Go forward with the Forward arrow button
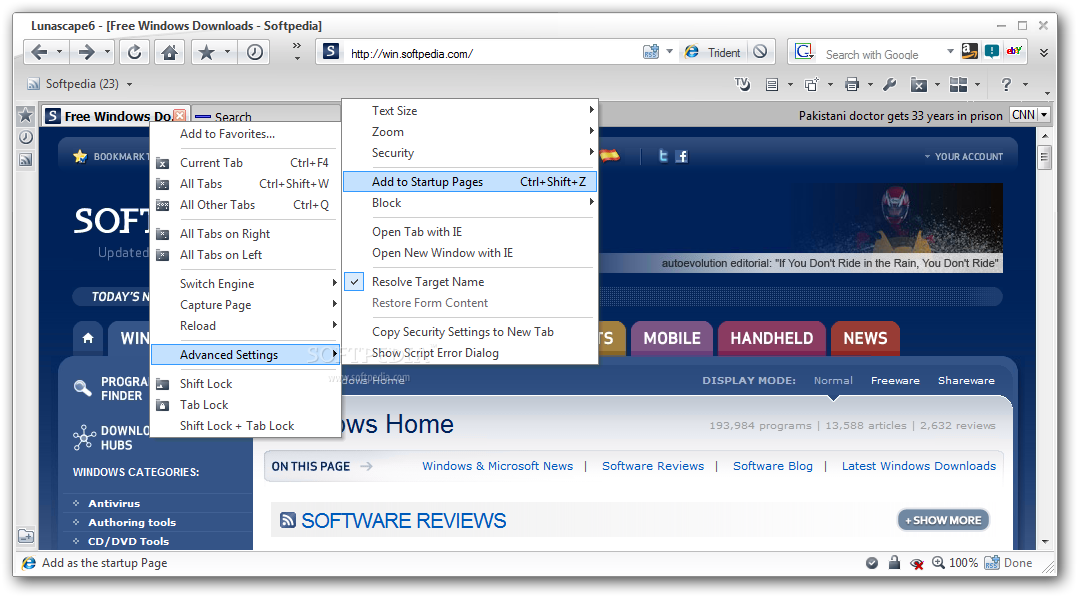The height and width of the screenshot is (597, 1078). pos(87,52)
